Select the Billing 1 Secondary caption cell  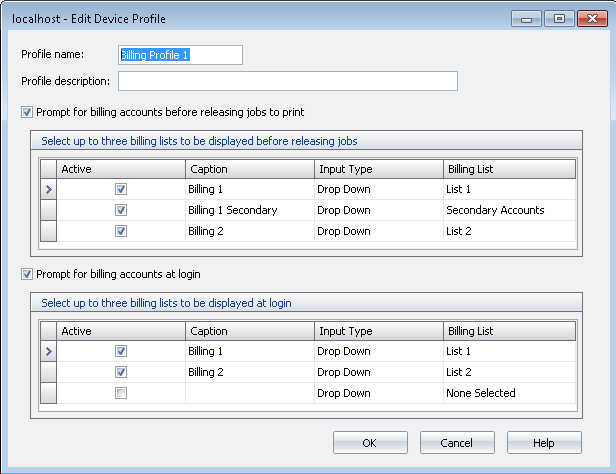pos(249,210)
